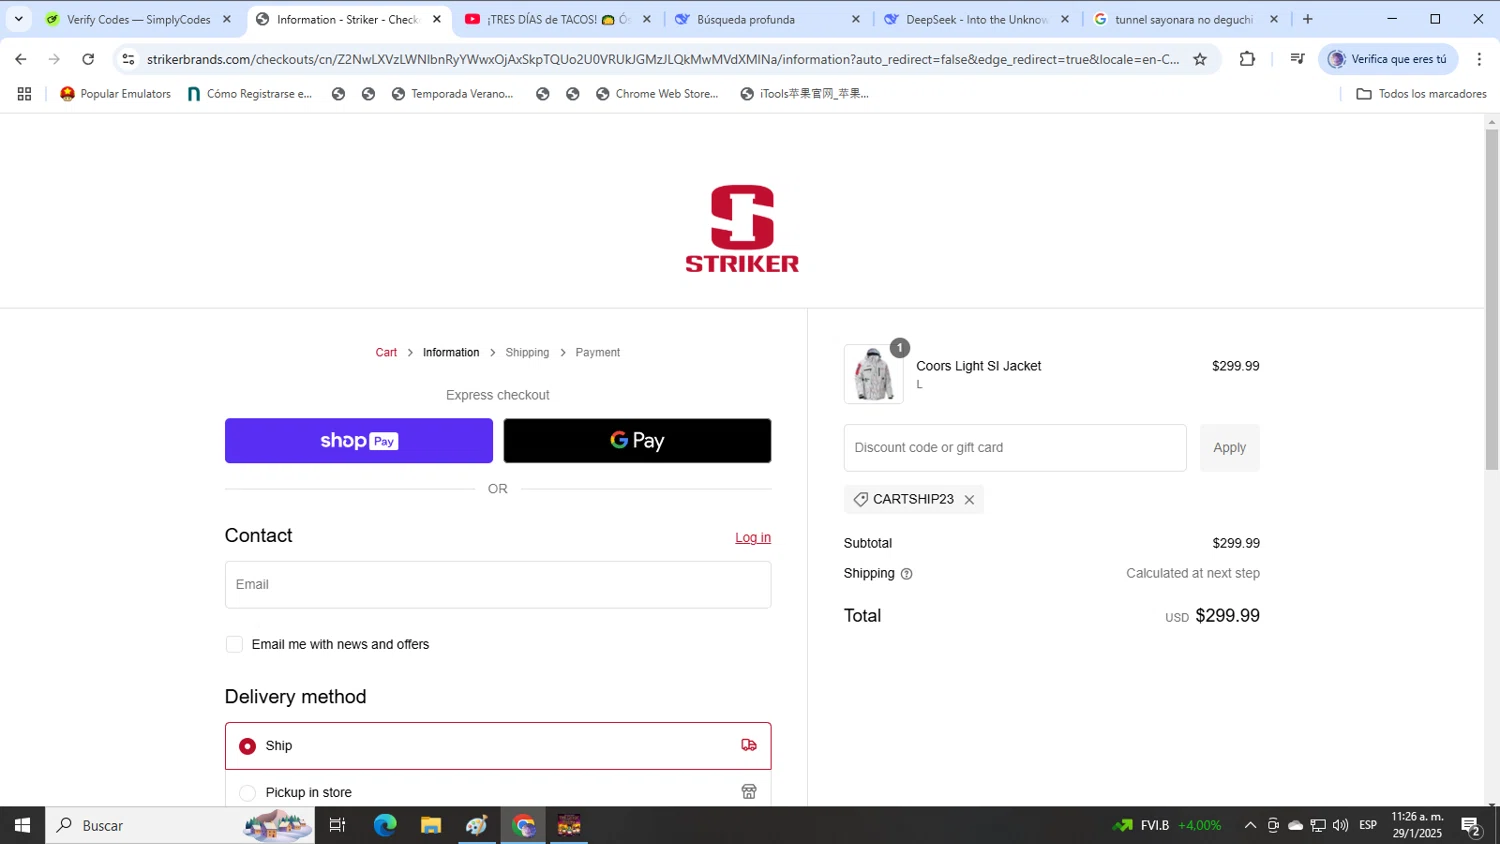Open the bookmarks apps grid icon
1500x844 pixels.
coord(24,94)
